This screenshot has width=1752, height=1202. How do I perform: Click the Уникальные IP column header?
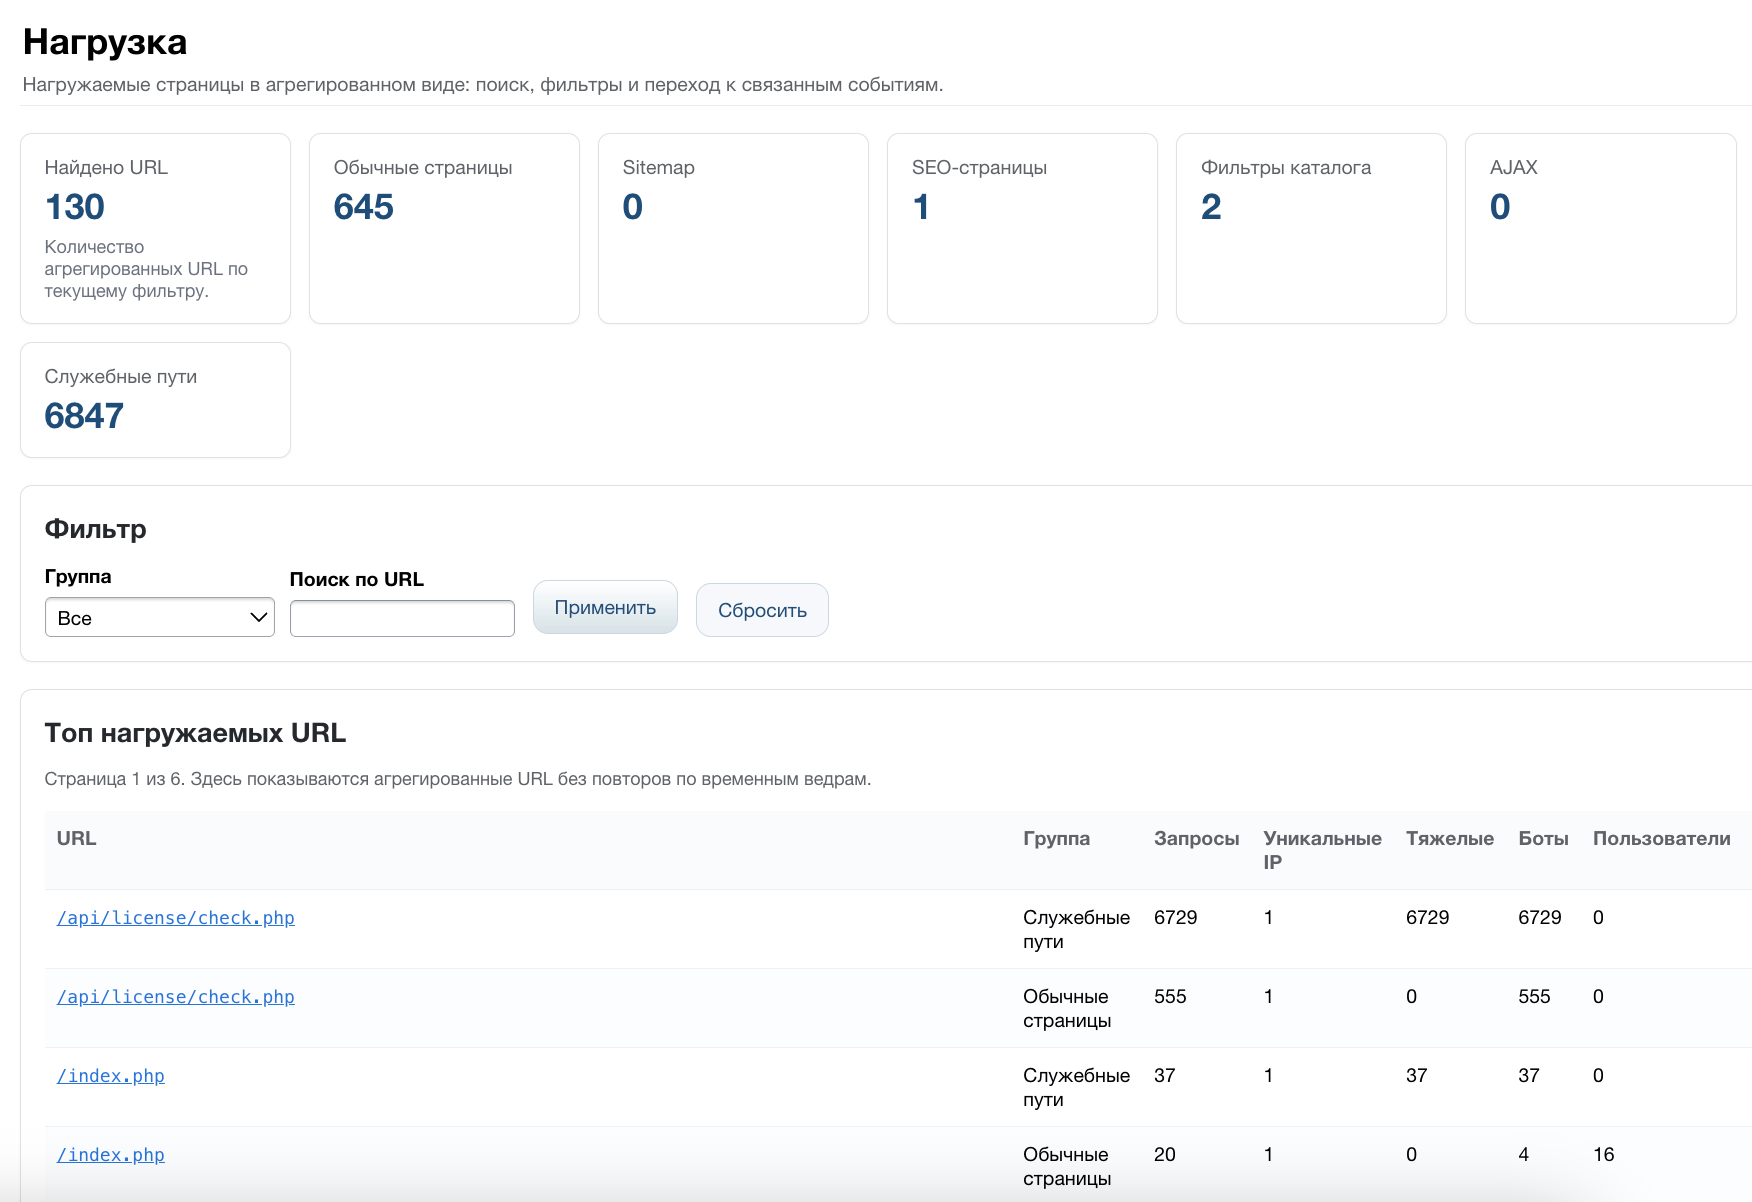point(1322,850)
